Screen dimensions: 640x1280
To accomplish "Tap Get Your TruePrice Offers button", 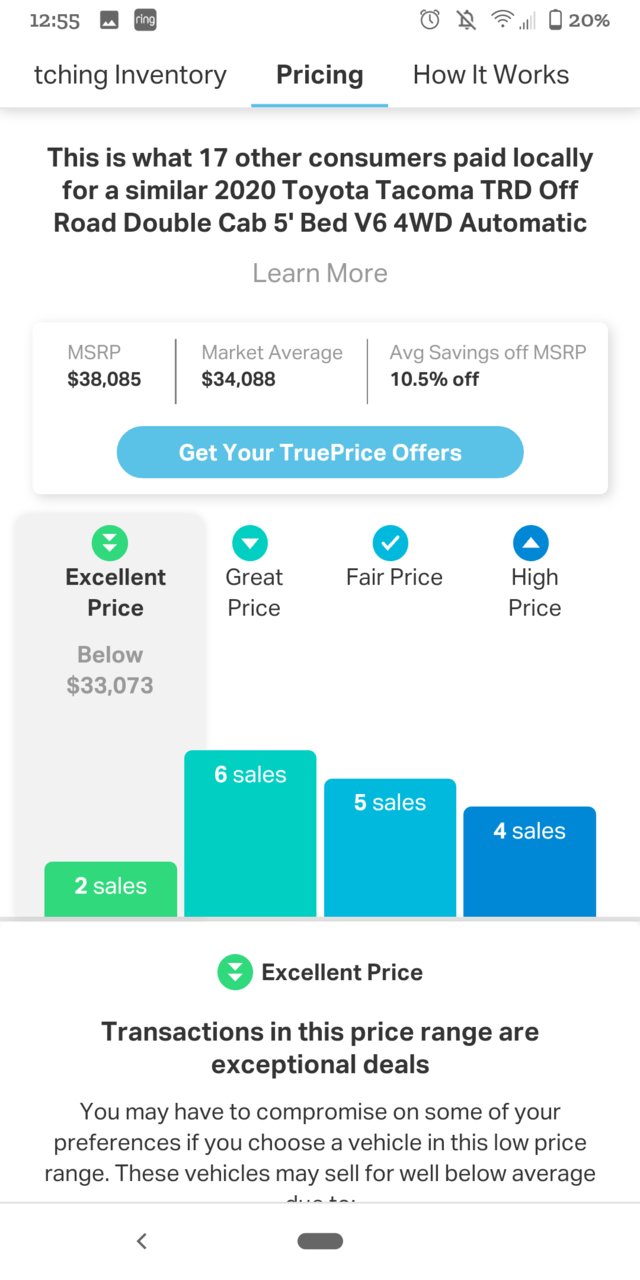I will point(320,452).
